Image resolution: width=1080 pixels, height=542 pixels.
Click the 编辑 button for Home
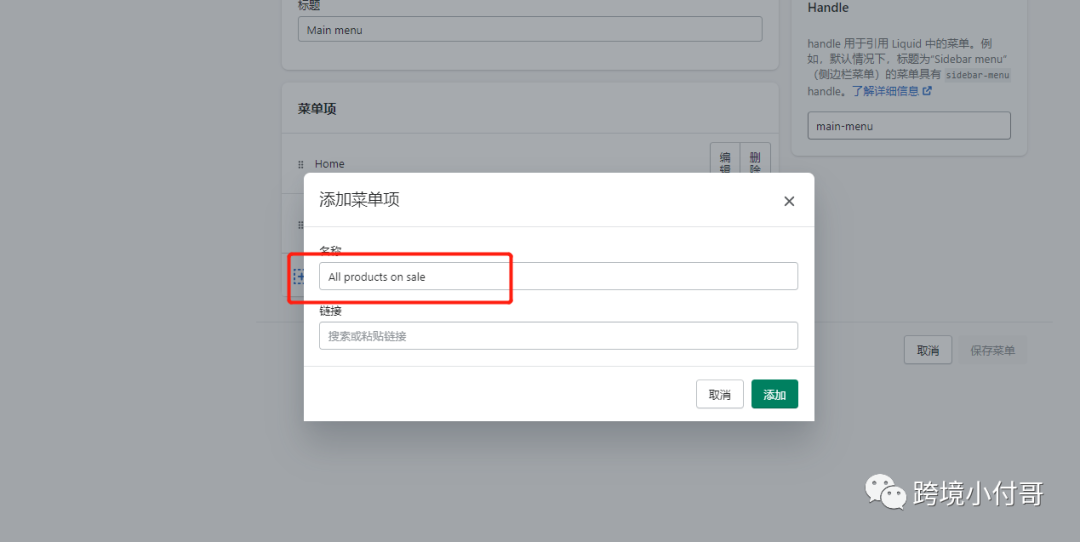(x=725, y=160)
